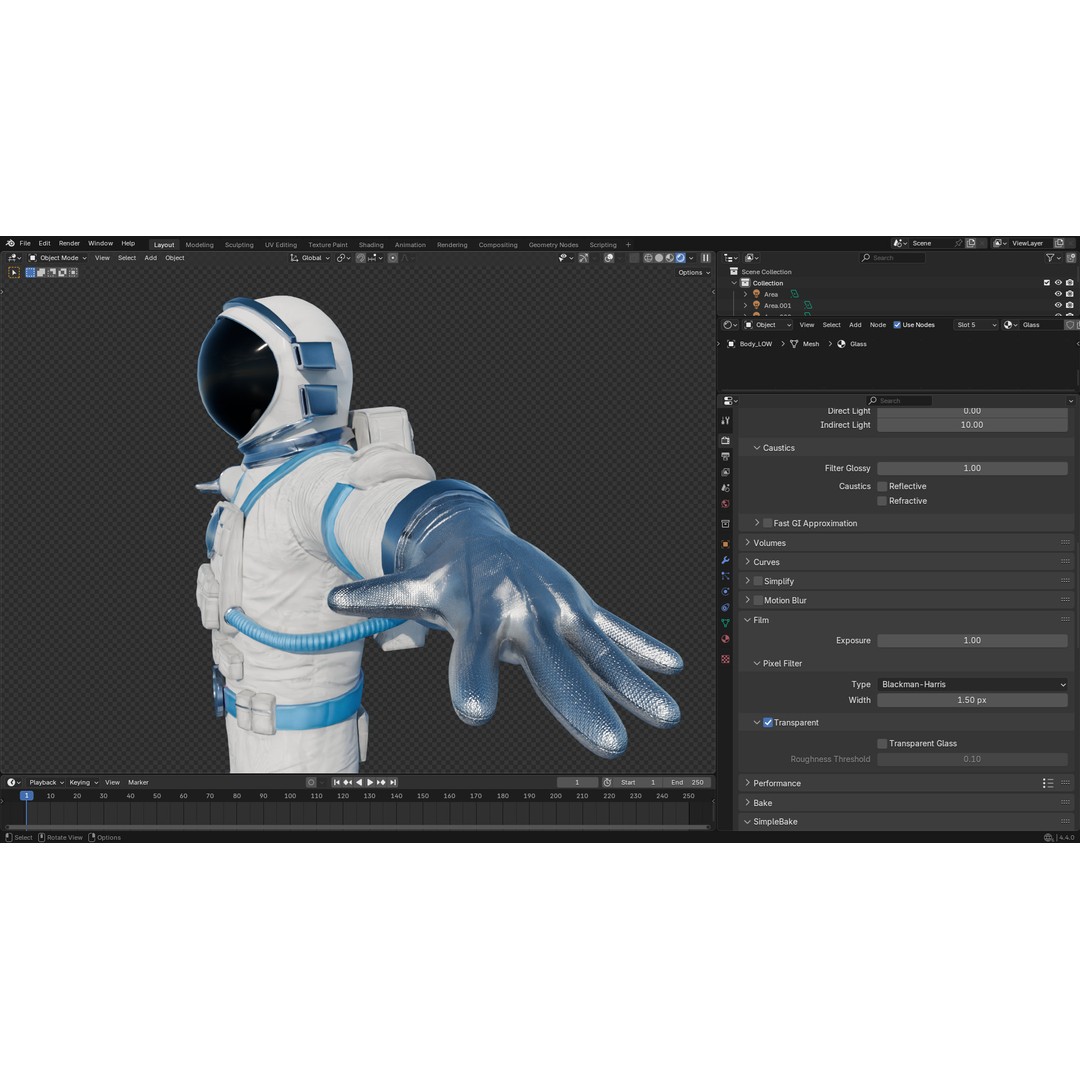Switch to the Shading workspace tab

(x=371, y=244)
